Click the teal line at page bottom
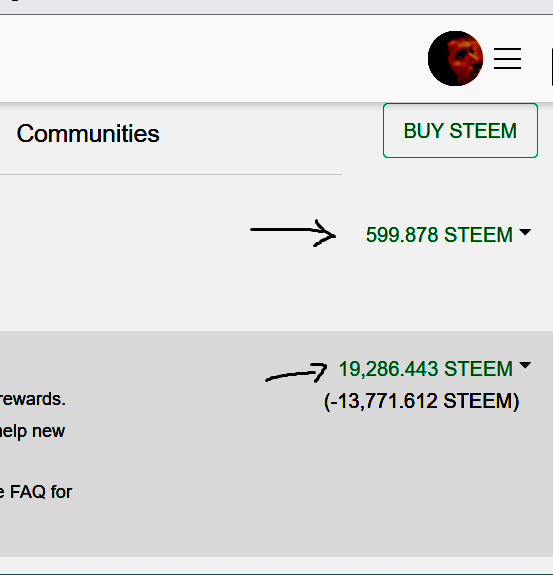The width and height of the screenshot is (553, 575). [276, 574]
